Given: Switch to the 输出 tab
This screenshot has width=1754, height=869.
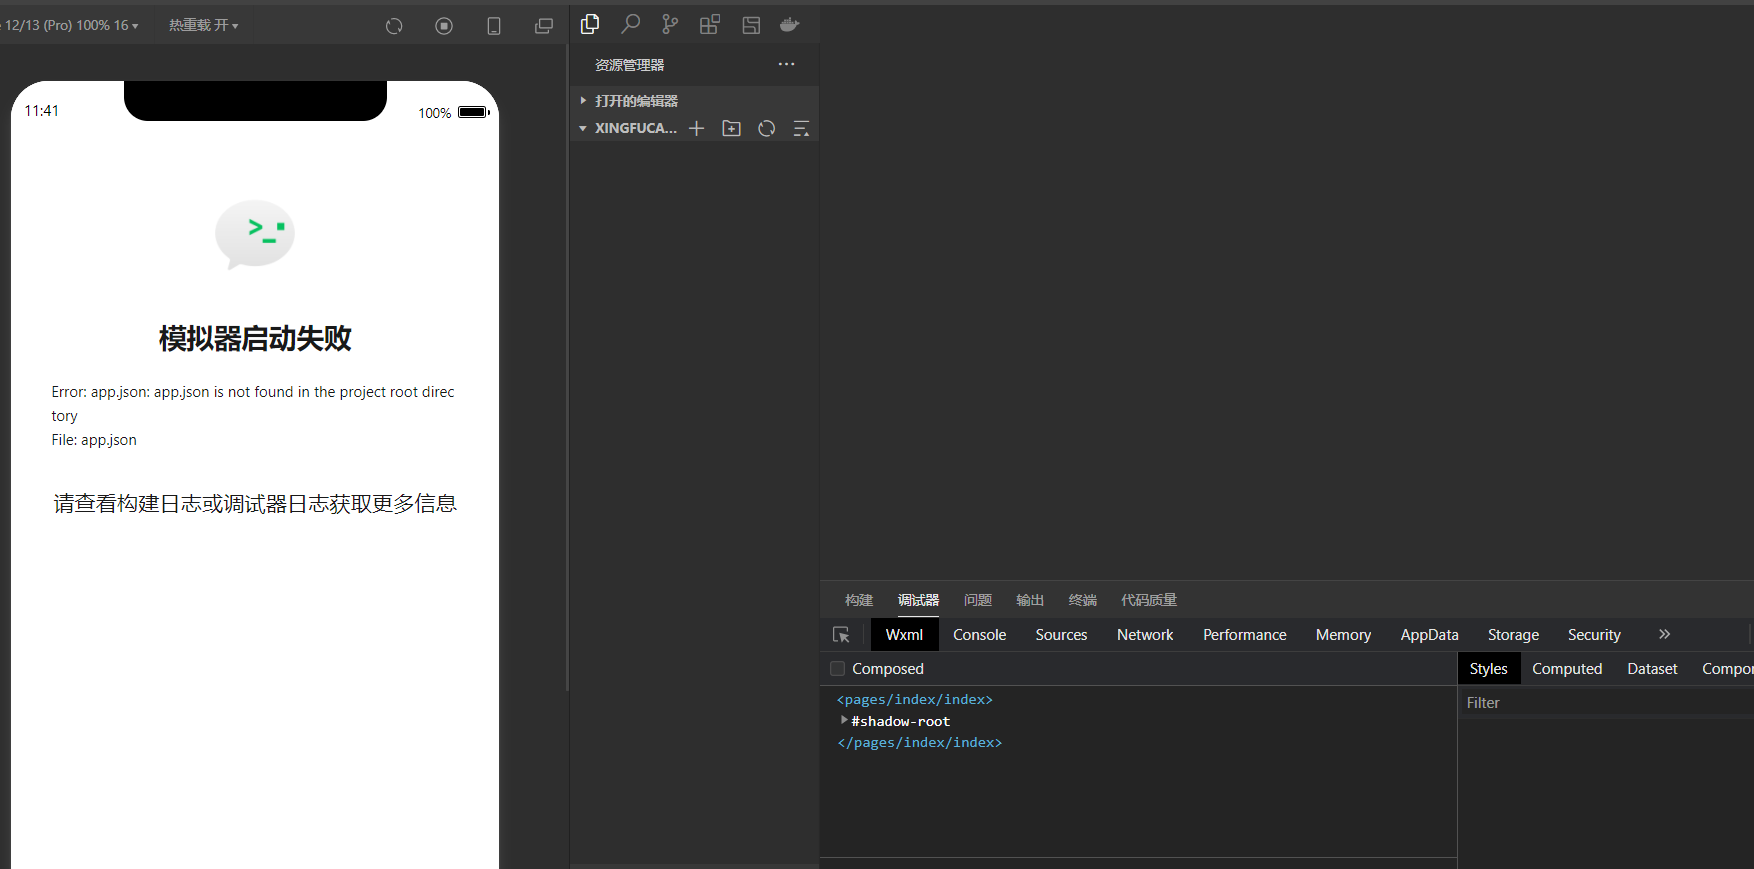Looking at the screenshot, I should point(1030,600).
